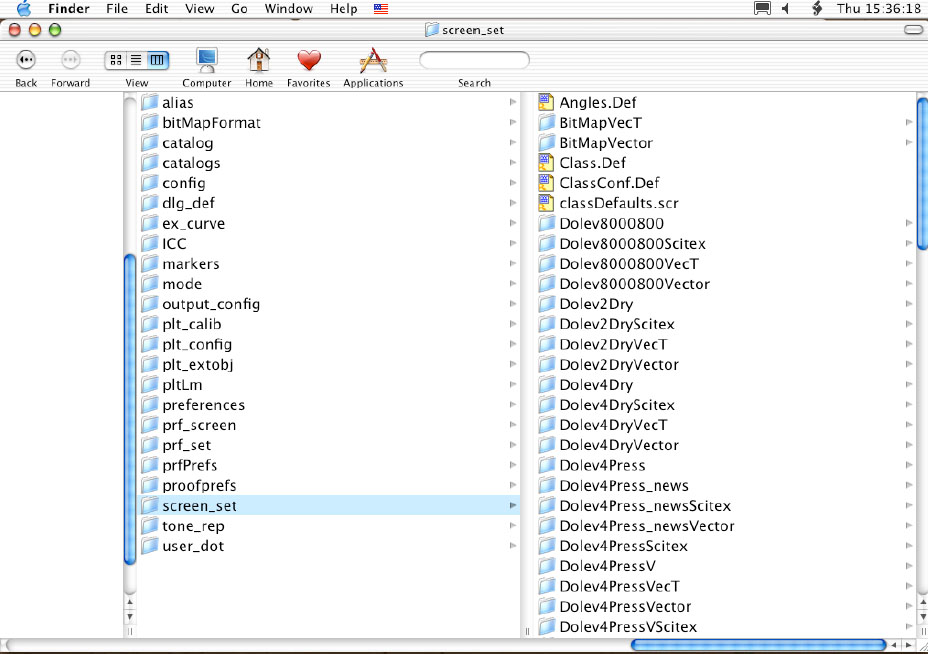This screenshot has width=928, height=654.
Task: Expand the config folder arrow
Action: coord(513,183)
